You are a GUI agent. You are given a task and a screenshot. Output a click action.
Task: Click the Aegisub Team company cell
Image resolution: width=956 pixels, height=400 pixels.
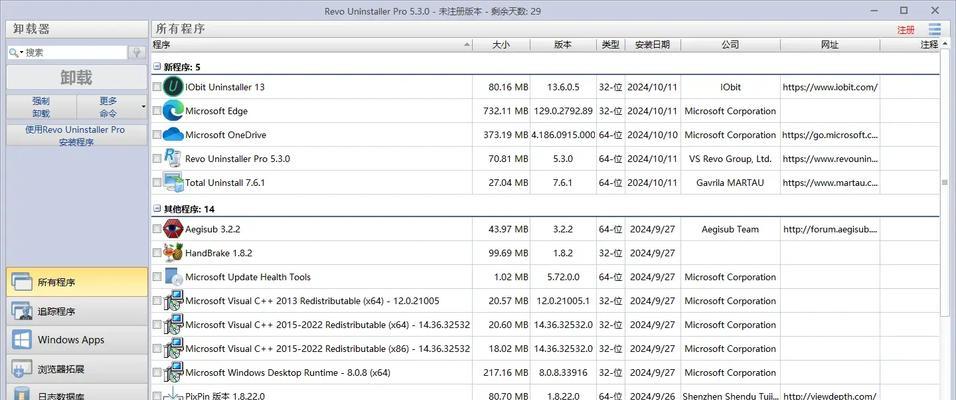click(x=730, y=229)
